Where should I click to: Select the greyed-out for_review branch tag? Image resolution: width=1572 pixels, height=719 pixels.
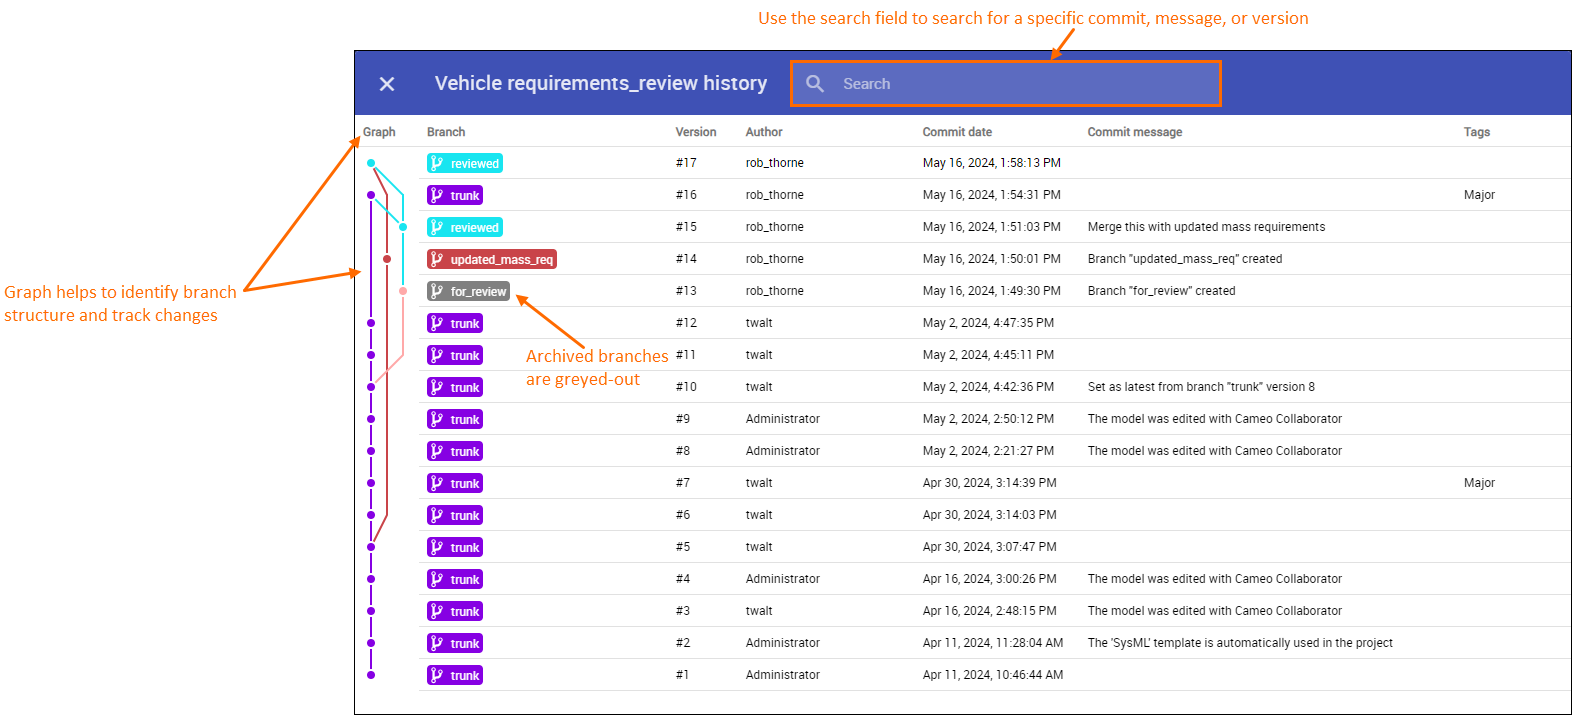click(468, 292)
